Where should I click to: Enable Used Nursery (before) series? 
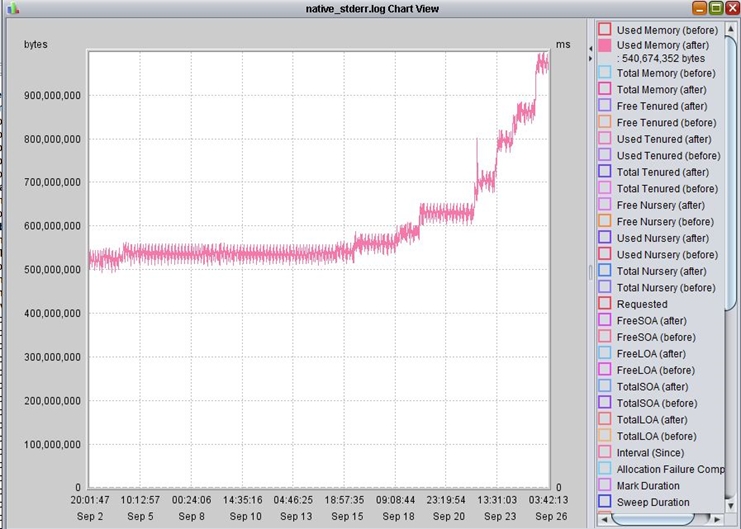[604, 254]
